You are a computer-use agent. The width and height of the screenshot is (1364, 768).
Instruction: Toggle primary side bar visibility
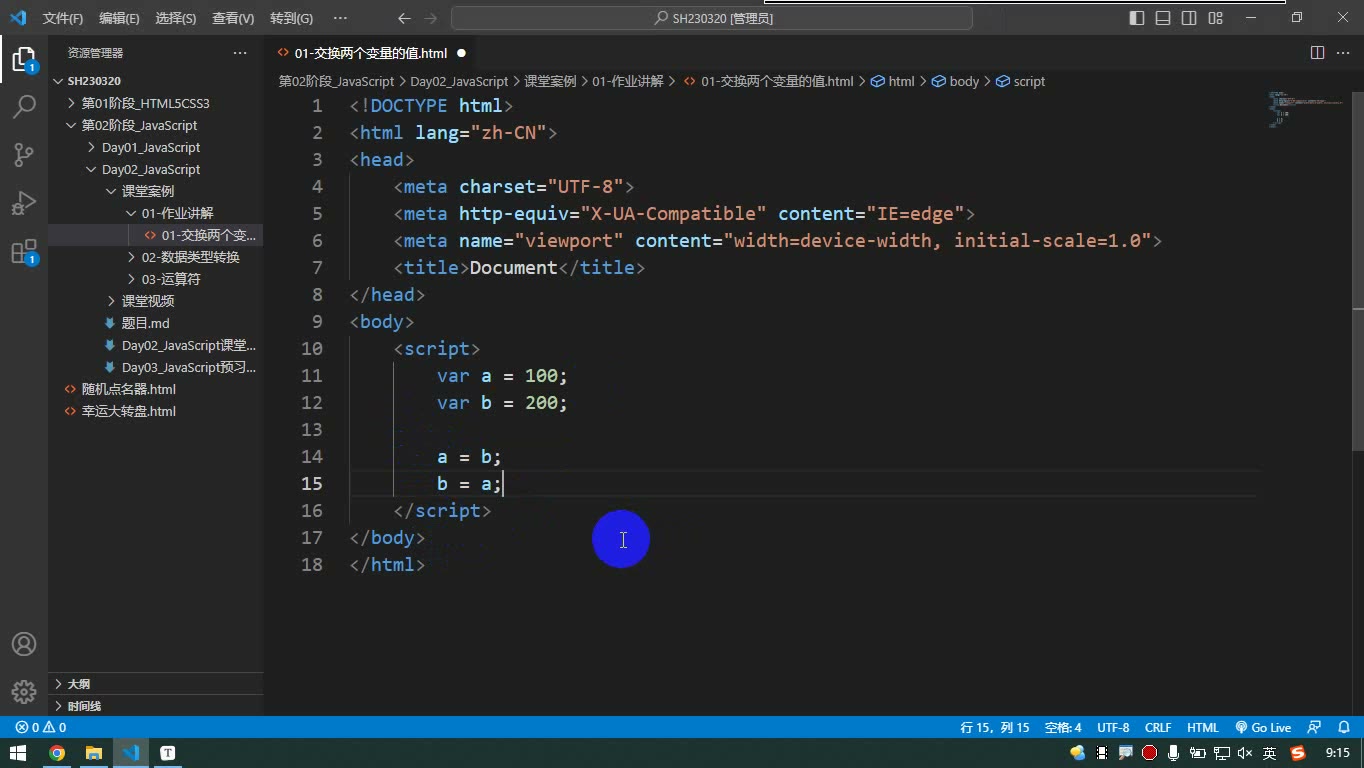click(x=1137, y=18)
